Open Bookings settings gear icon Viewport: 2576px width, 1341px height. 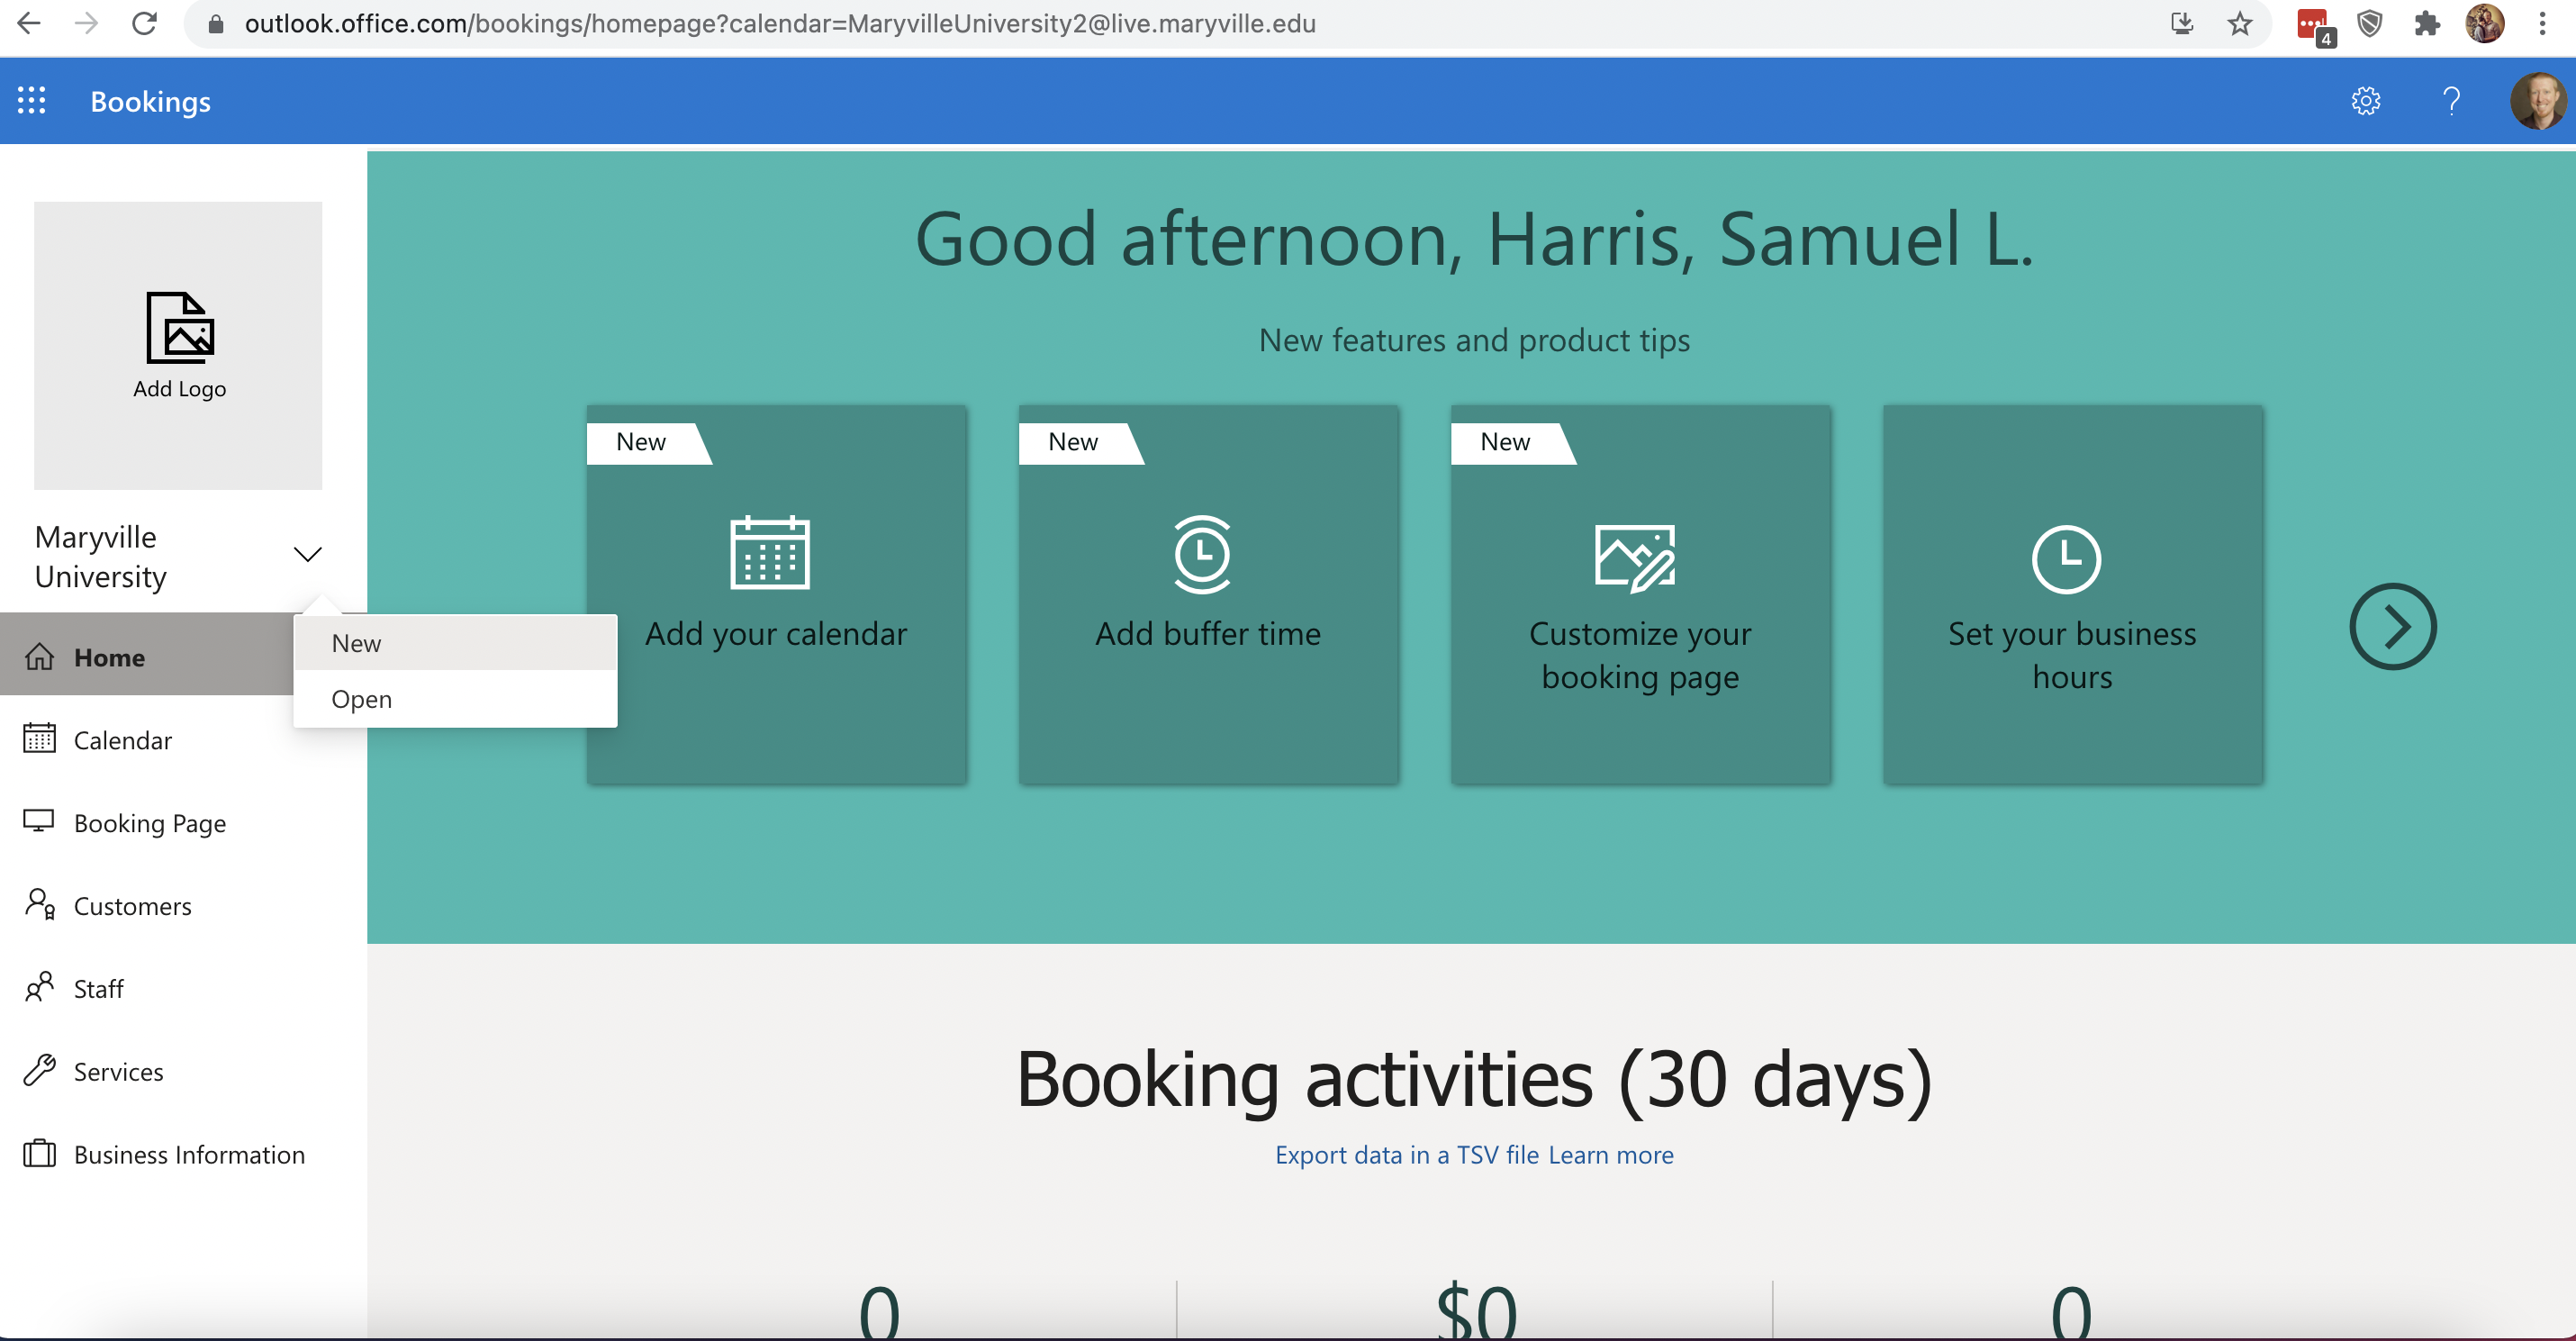click(x=2365, y=101)
